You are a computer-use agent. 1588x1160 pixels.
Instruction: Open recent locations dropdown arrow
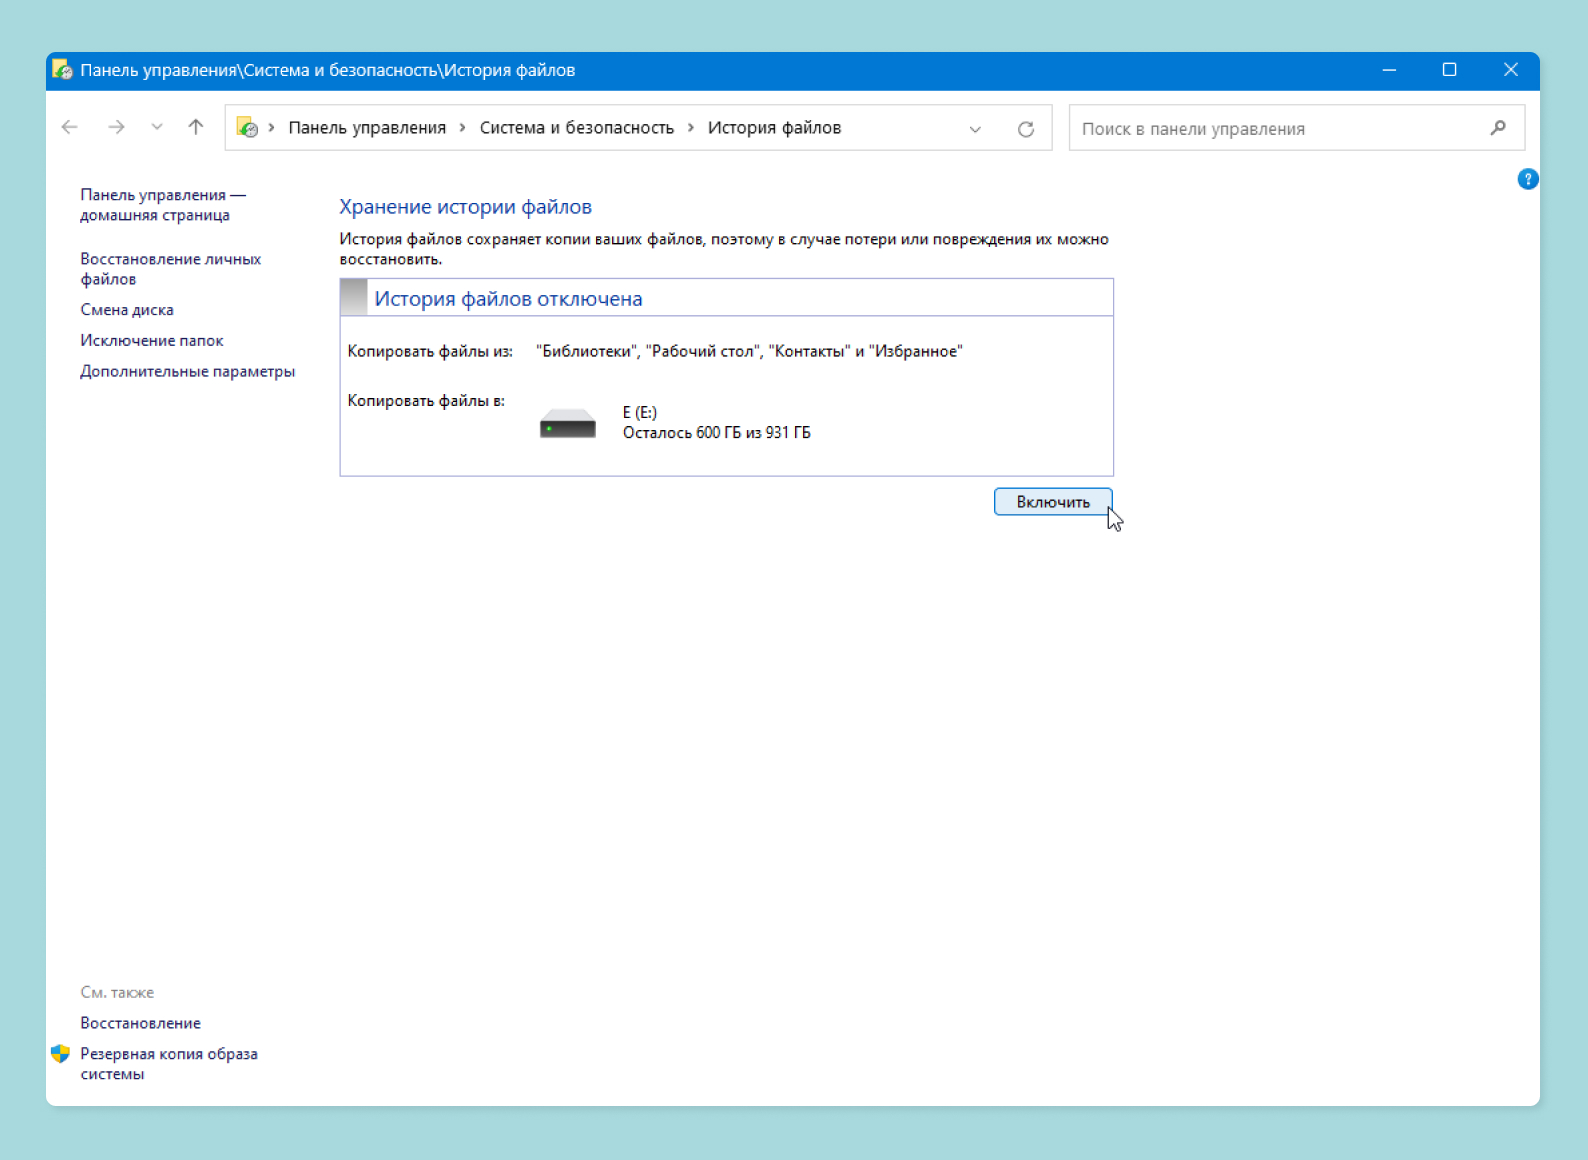point(157,127)
